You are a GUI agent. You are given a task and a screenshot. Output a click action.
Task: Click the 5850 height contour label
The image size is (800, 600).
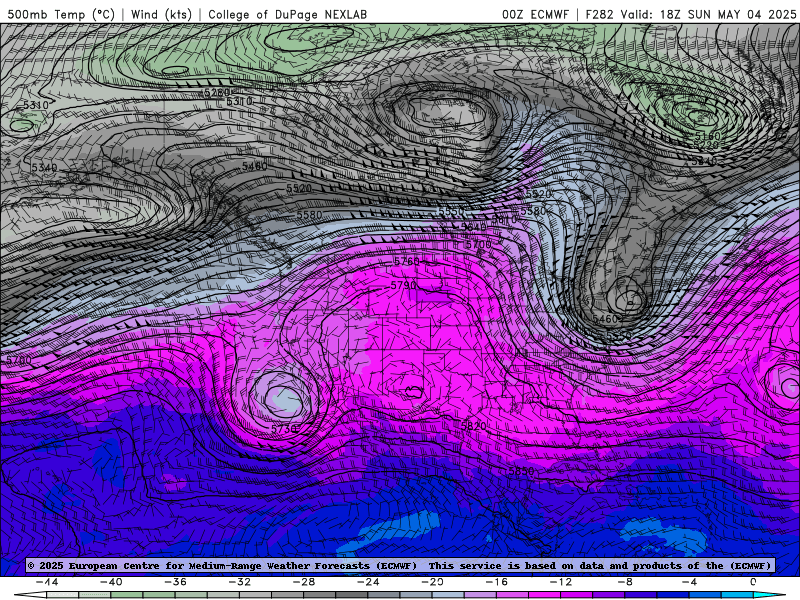(x=521, y=471)
